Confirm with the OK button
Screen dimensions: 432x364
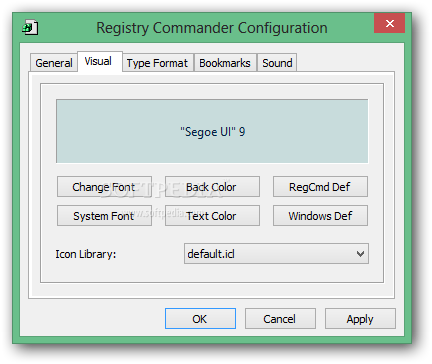tap(200, 319)
